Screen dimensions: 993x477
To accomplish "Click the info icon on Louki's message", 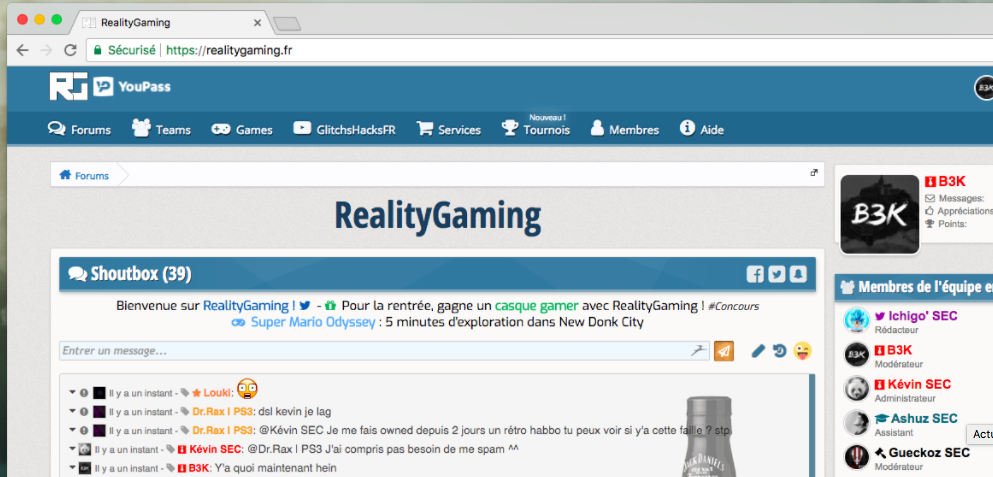I will [x=84, y=393].
